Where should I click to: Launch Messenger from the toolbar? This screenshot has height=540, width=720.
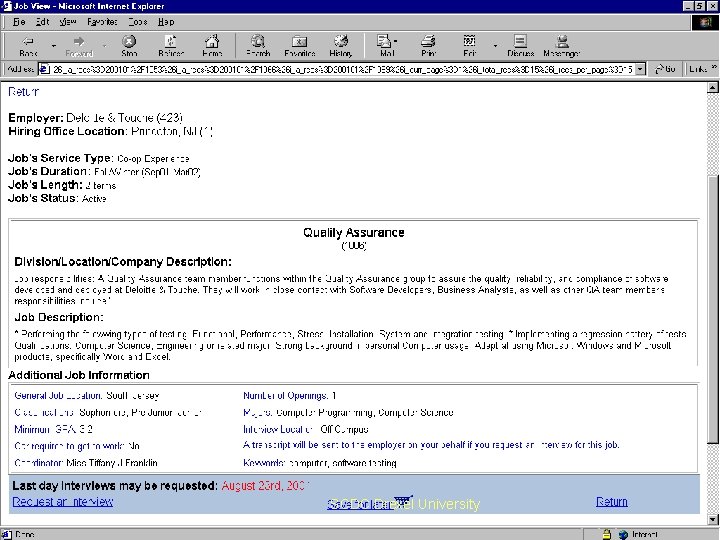[x=562, y=46]
